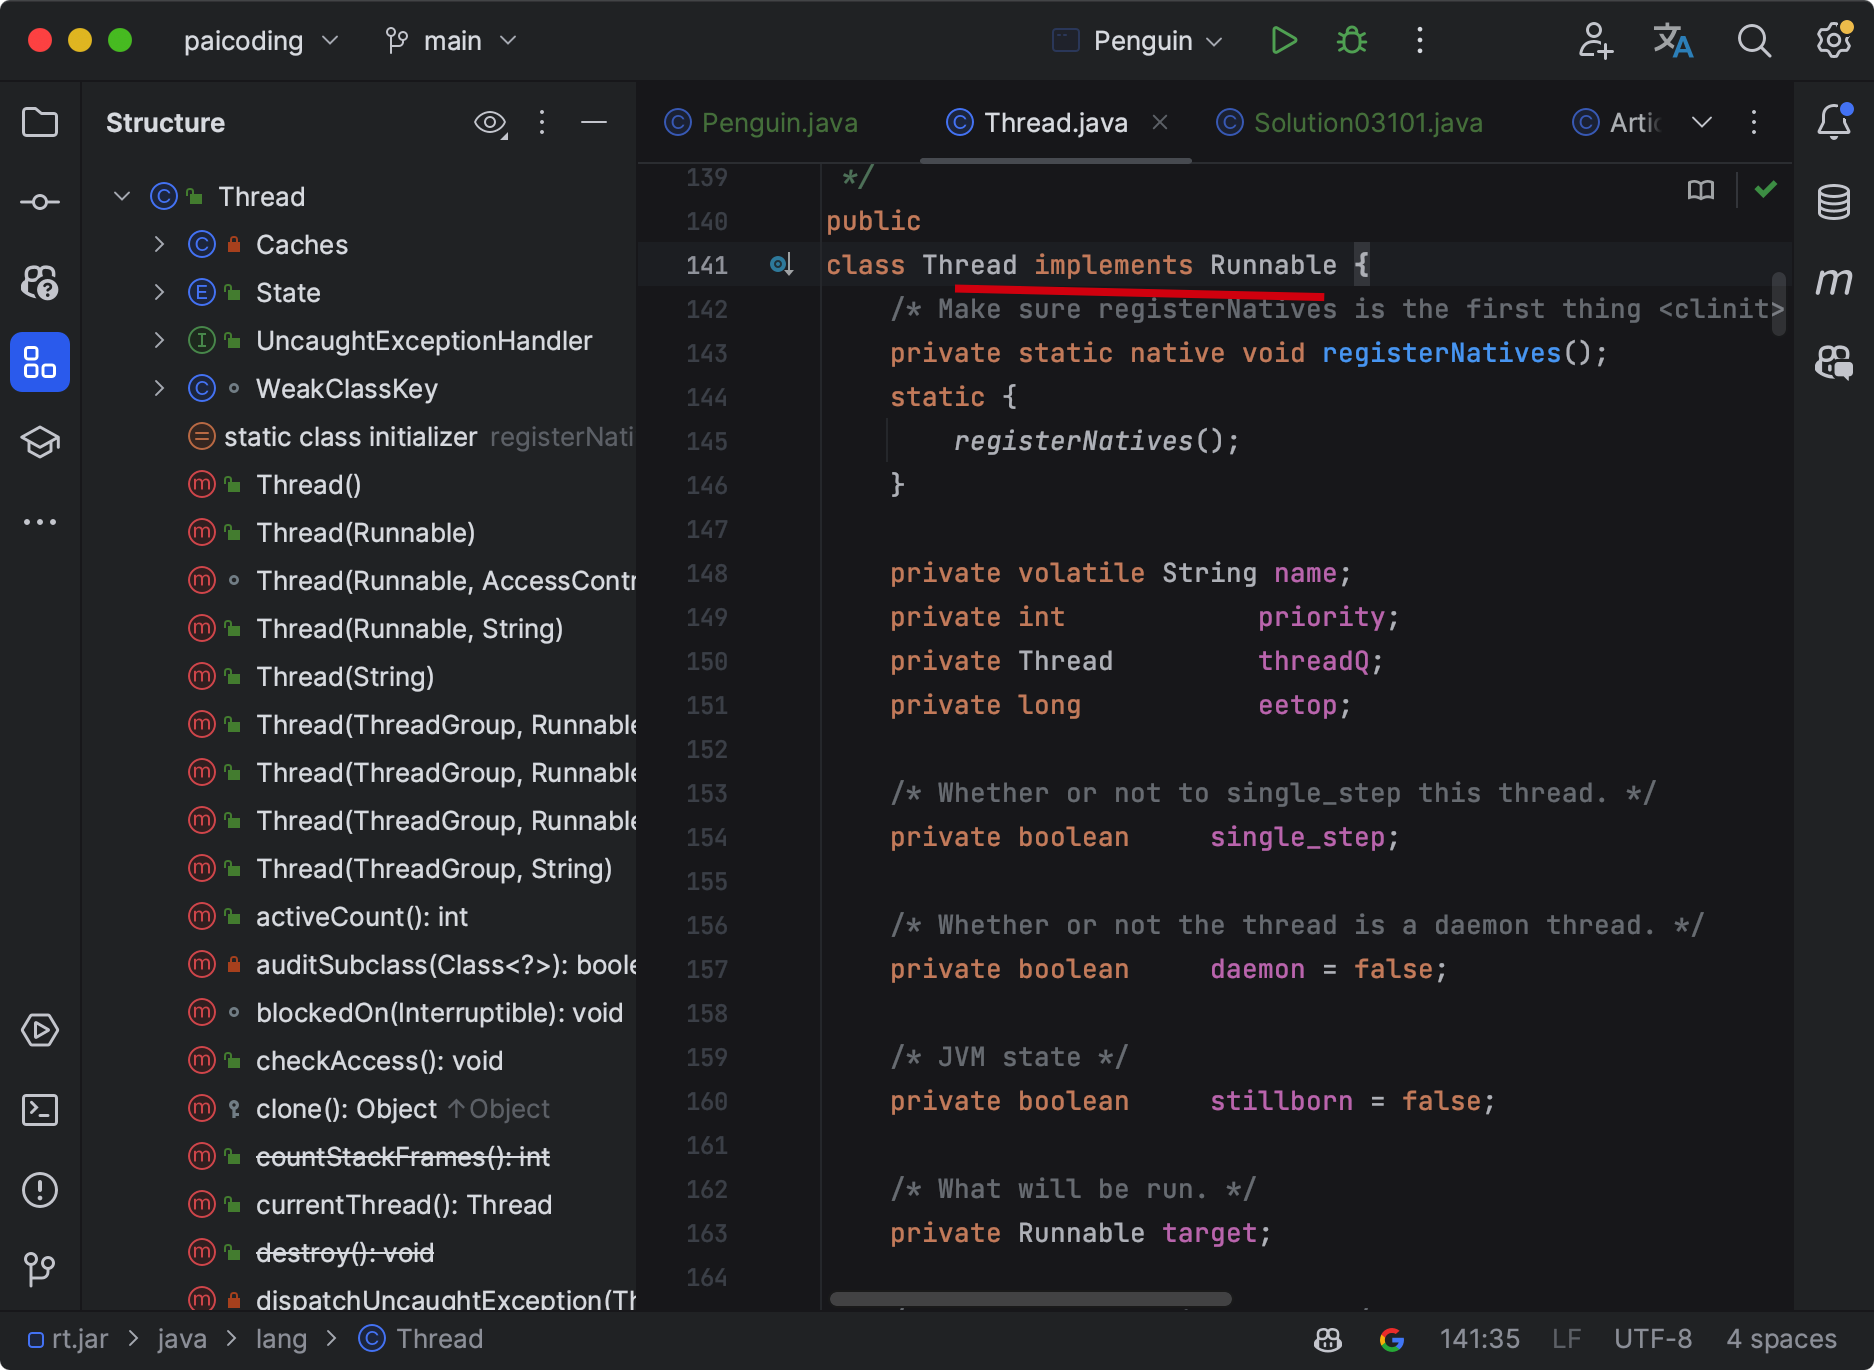The height and width of the screenshot is (1370, 1874).
Task: Switch to the Penguin.java tab
Action: [x=780, y=122]
